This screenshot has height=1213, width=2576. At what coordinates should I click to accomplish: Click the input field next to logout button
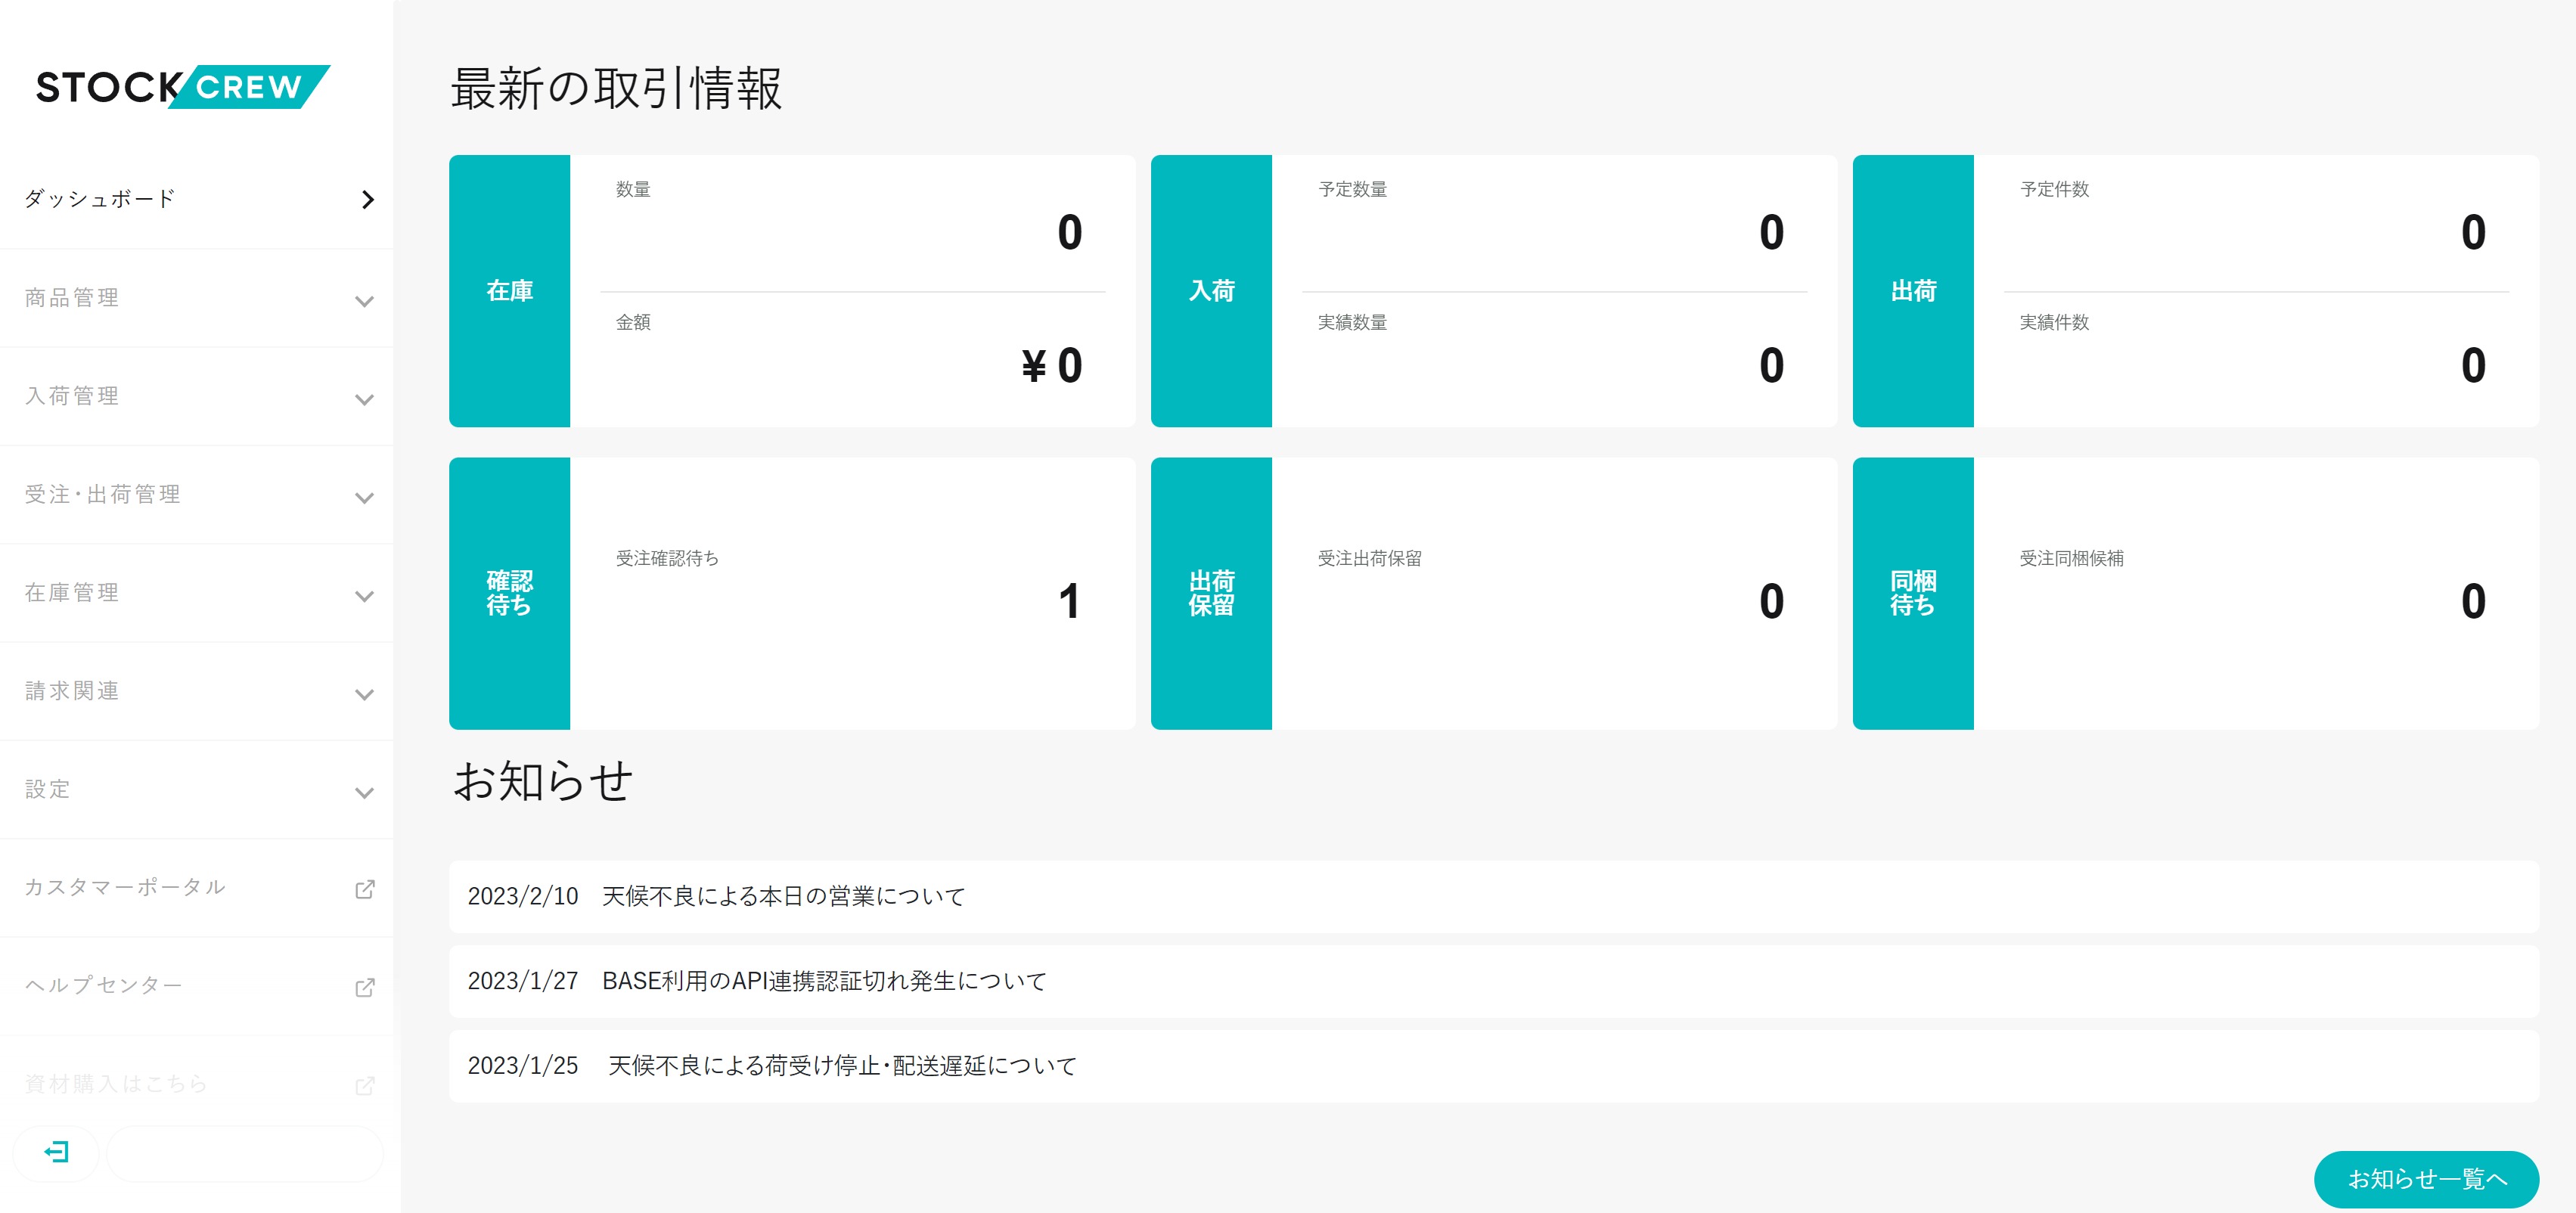tap(244, 1153)
